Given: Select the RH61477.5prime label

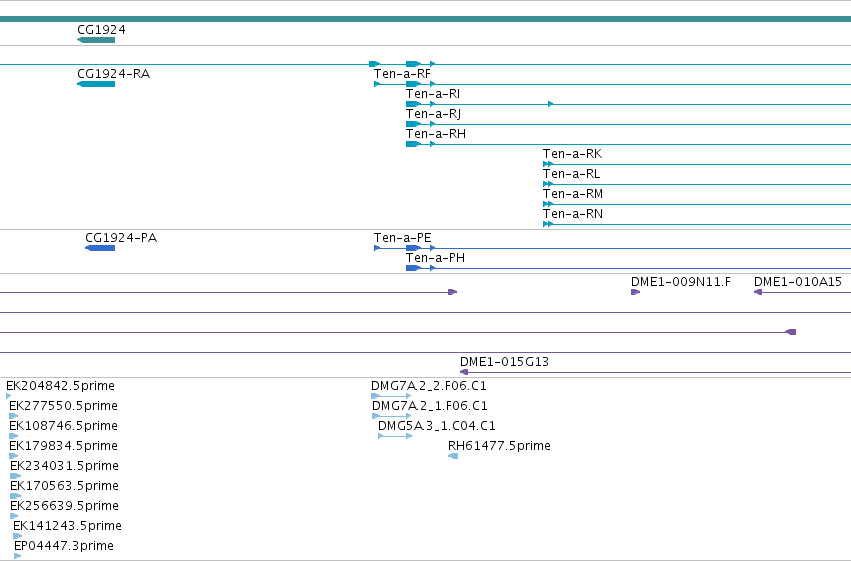Looking at the screenshot, I should (499, 446).
